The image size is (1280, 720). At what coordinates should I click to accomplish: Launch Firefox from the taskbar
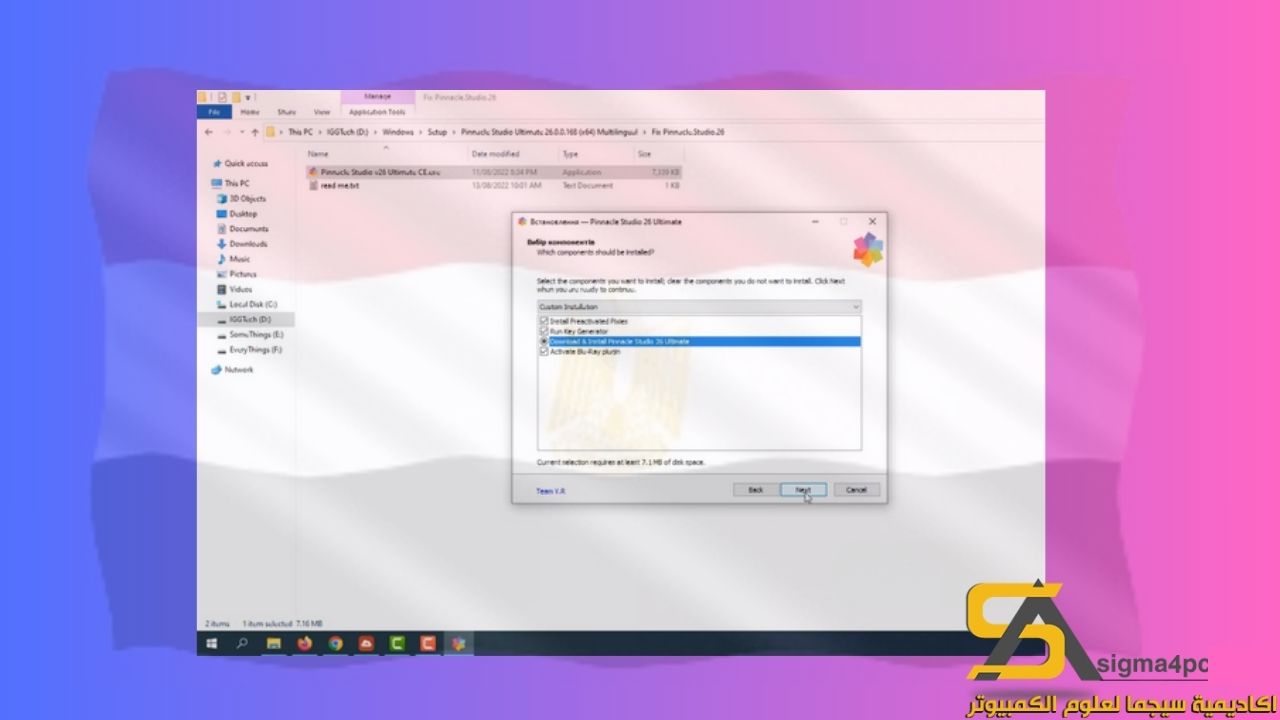point(304,644)
